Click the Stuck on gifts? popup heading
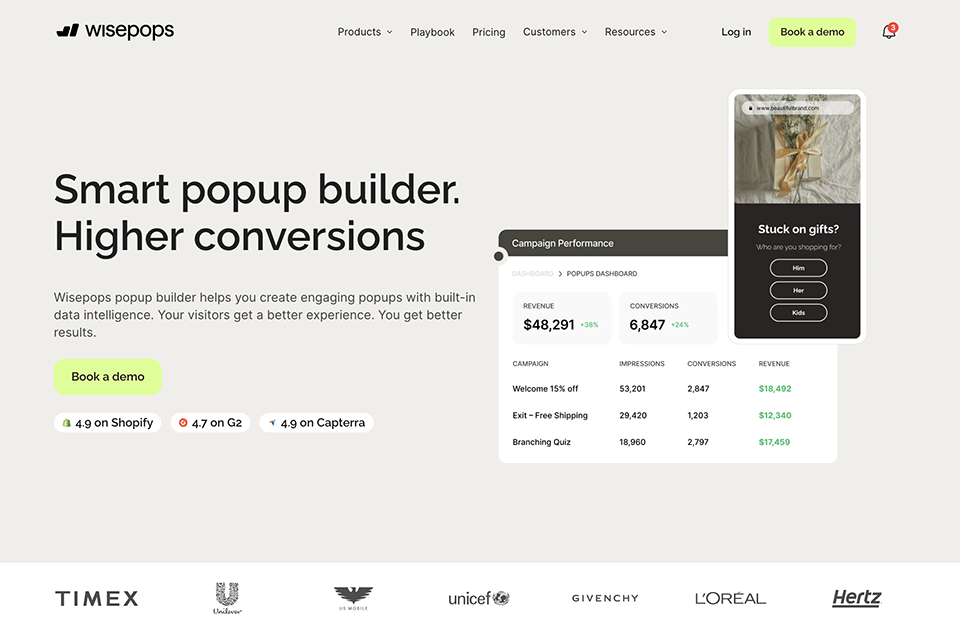Viewport: 960px width, 640px height. pos(798,229)
